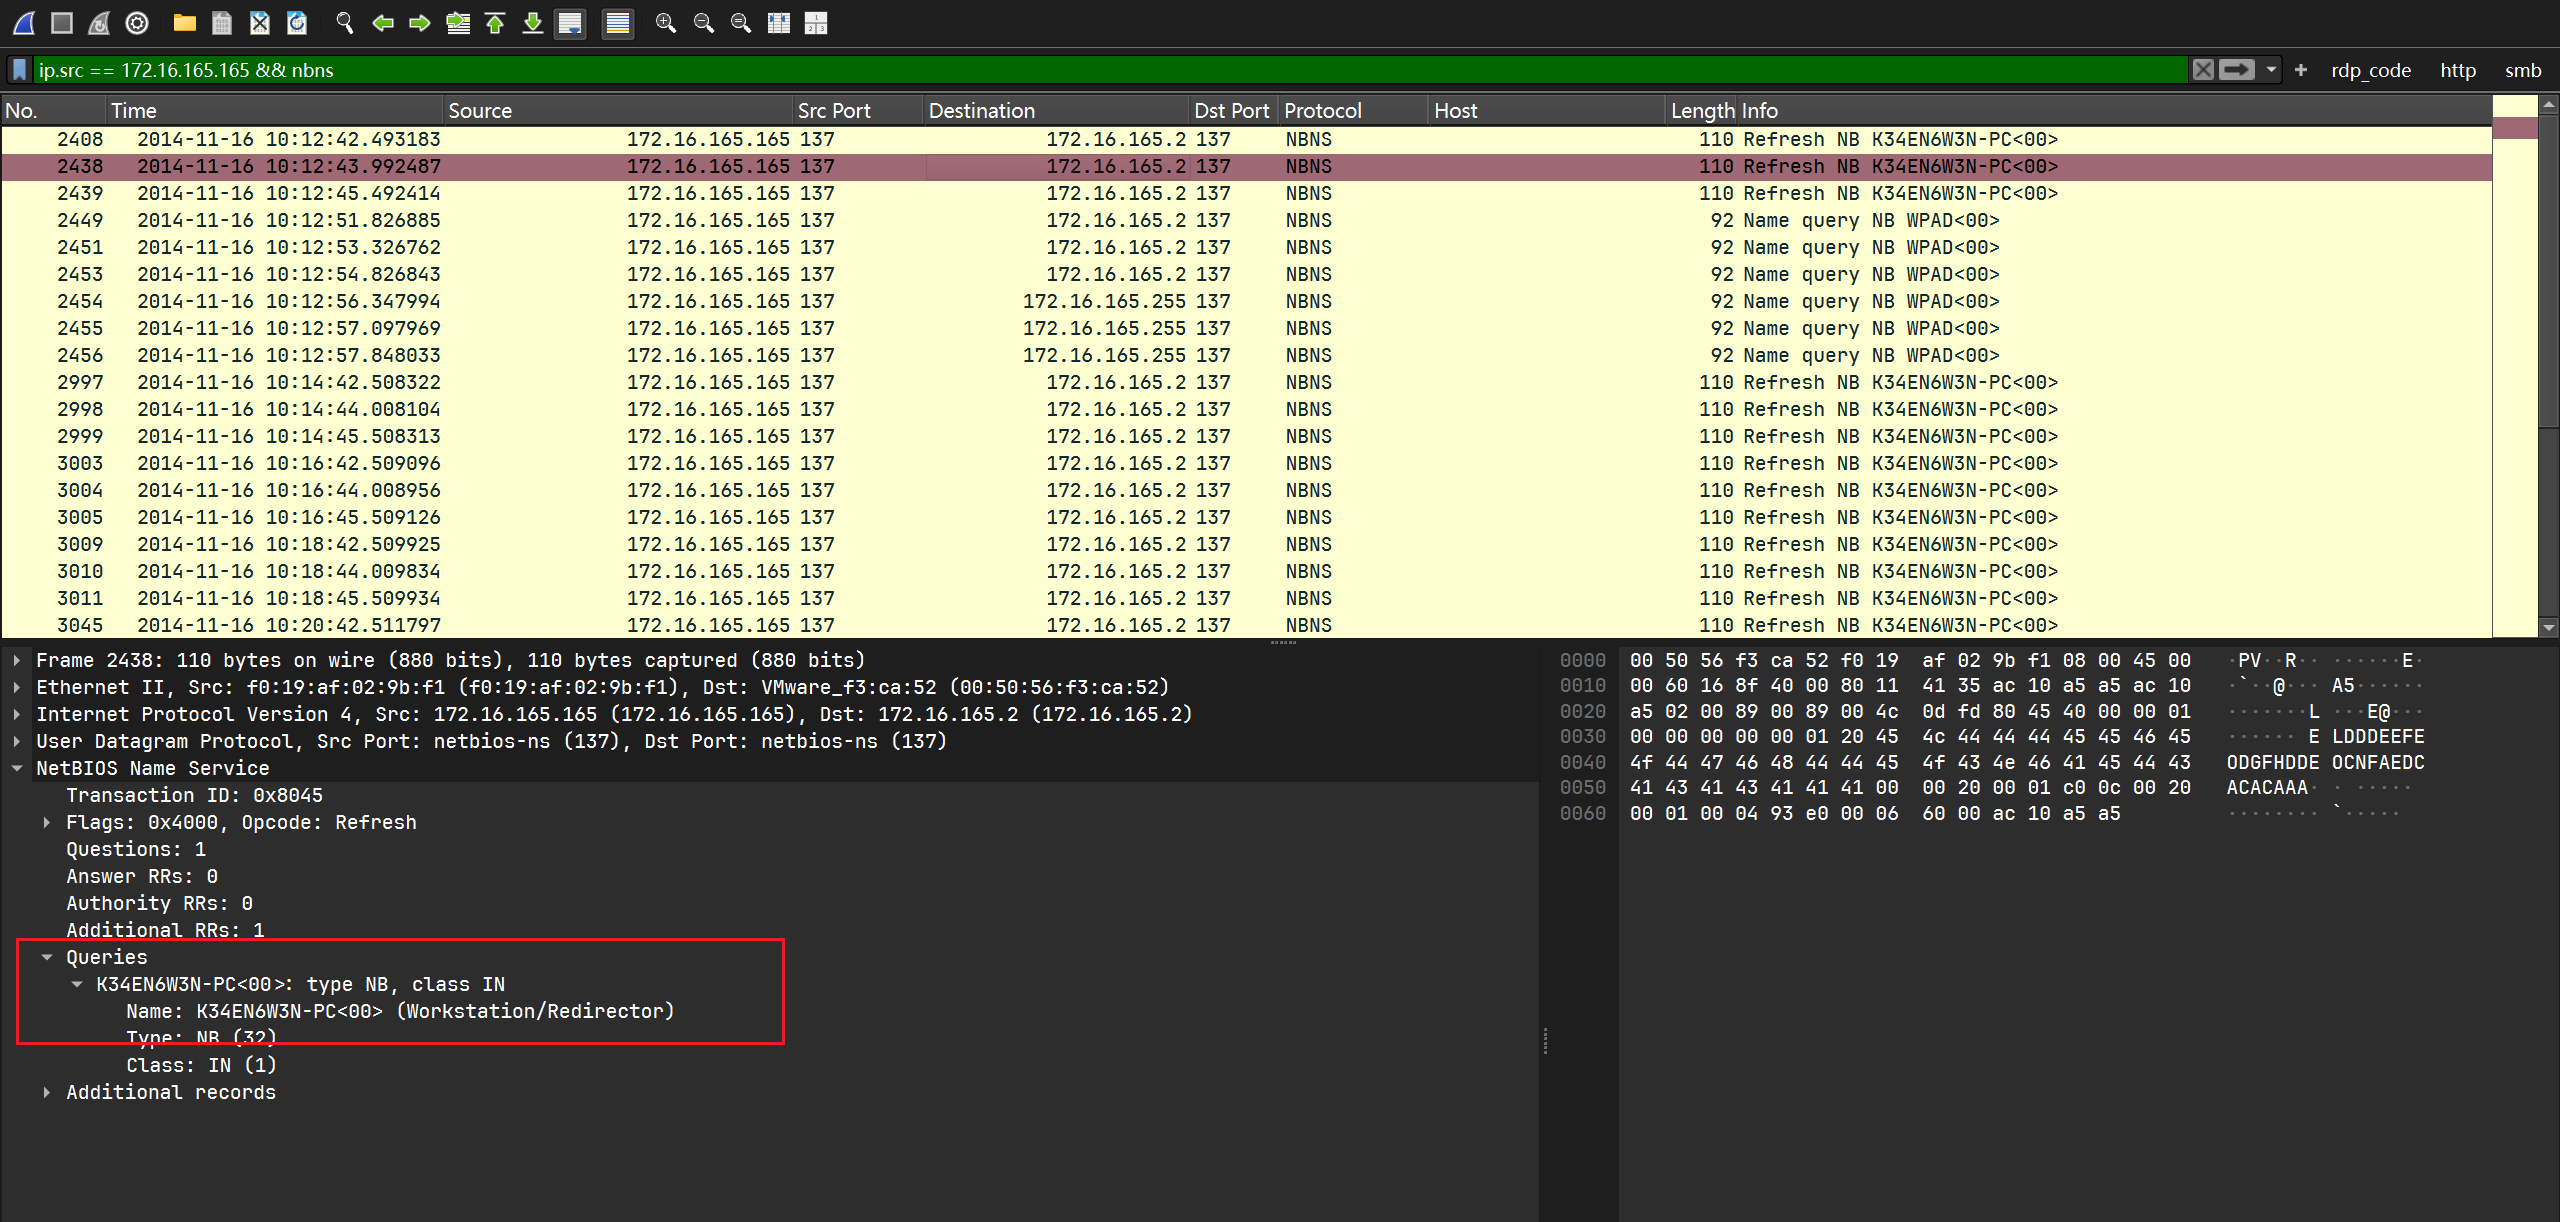Click the resize columns icon
Screen dimensions: 2560x1222
pyautogui.click(x=779, y=22)
